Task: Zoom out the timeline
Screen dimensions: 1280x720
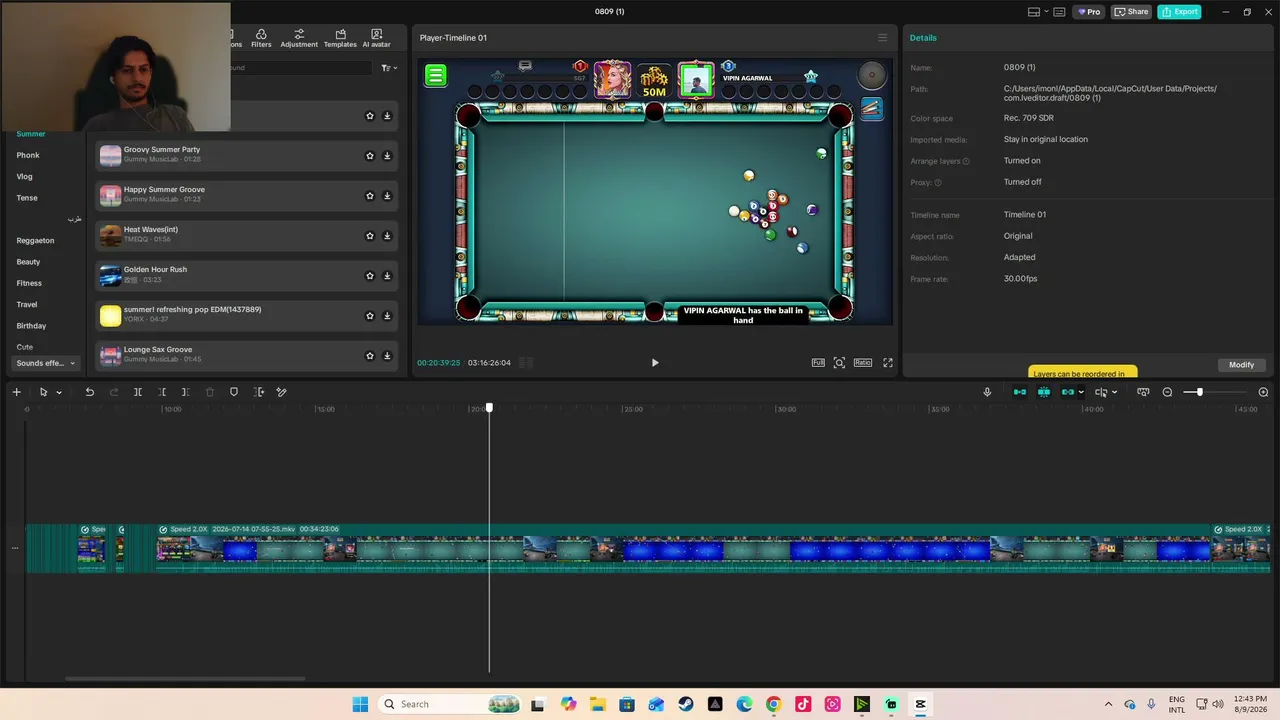Action: tap(1167, 392)
